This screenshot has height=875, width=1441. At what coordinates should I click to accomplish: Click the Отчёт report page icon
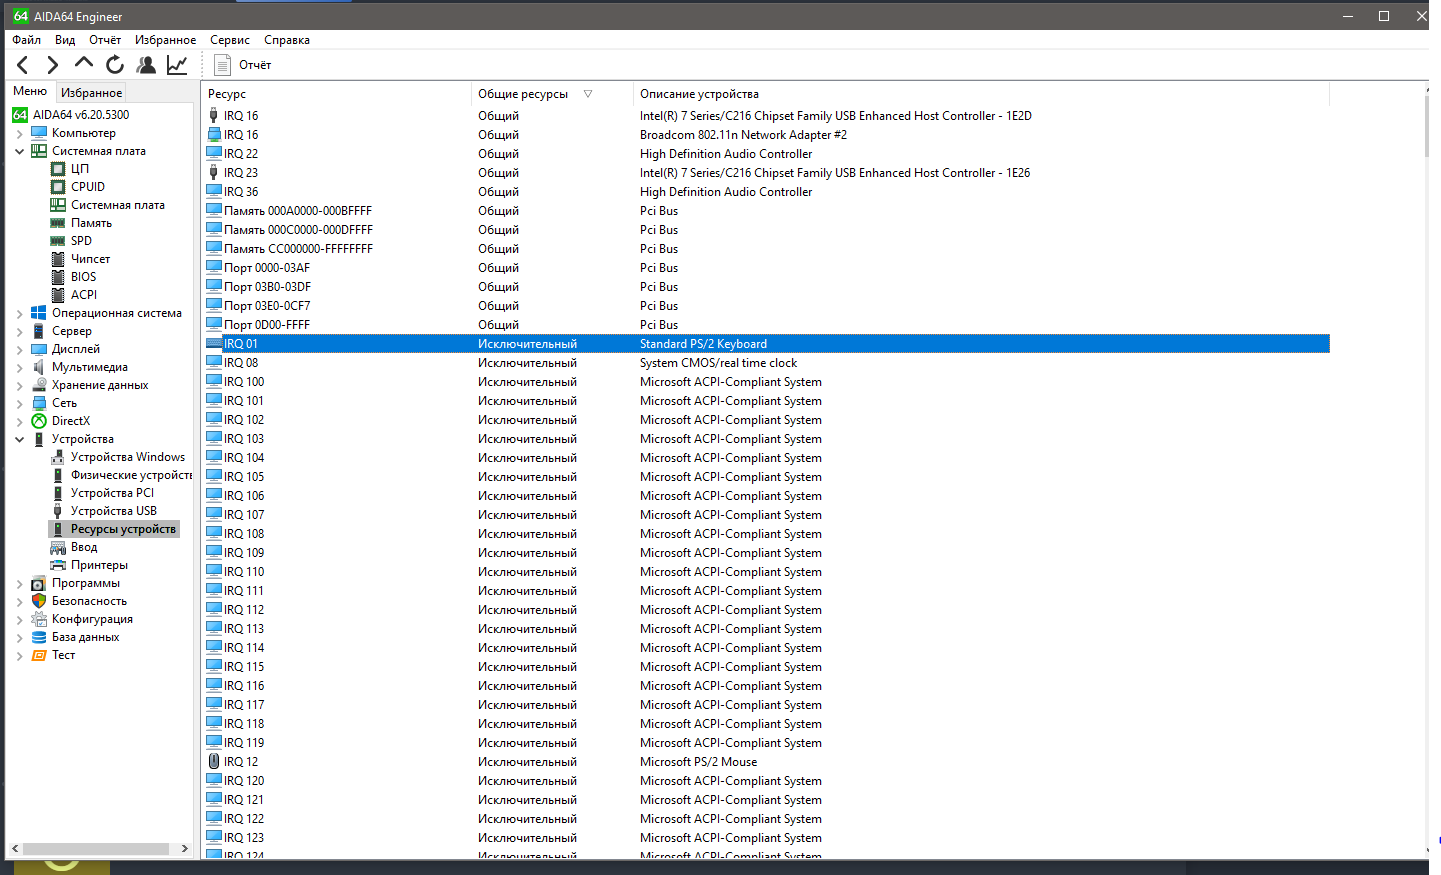(223, 65)
